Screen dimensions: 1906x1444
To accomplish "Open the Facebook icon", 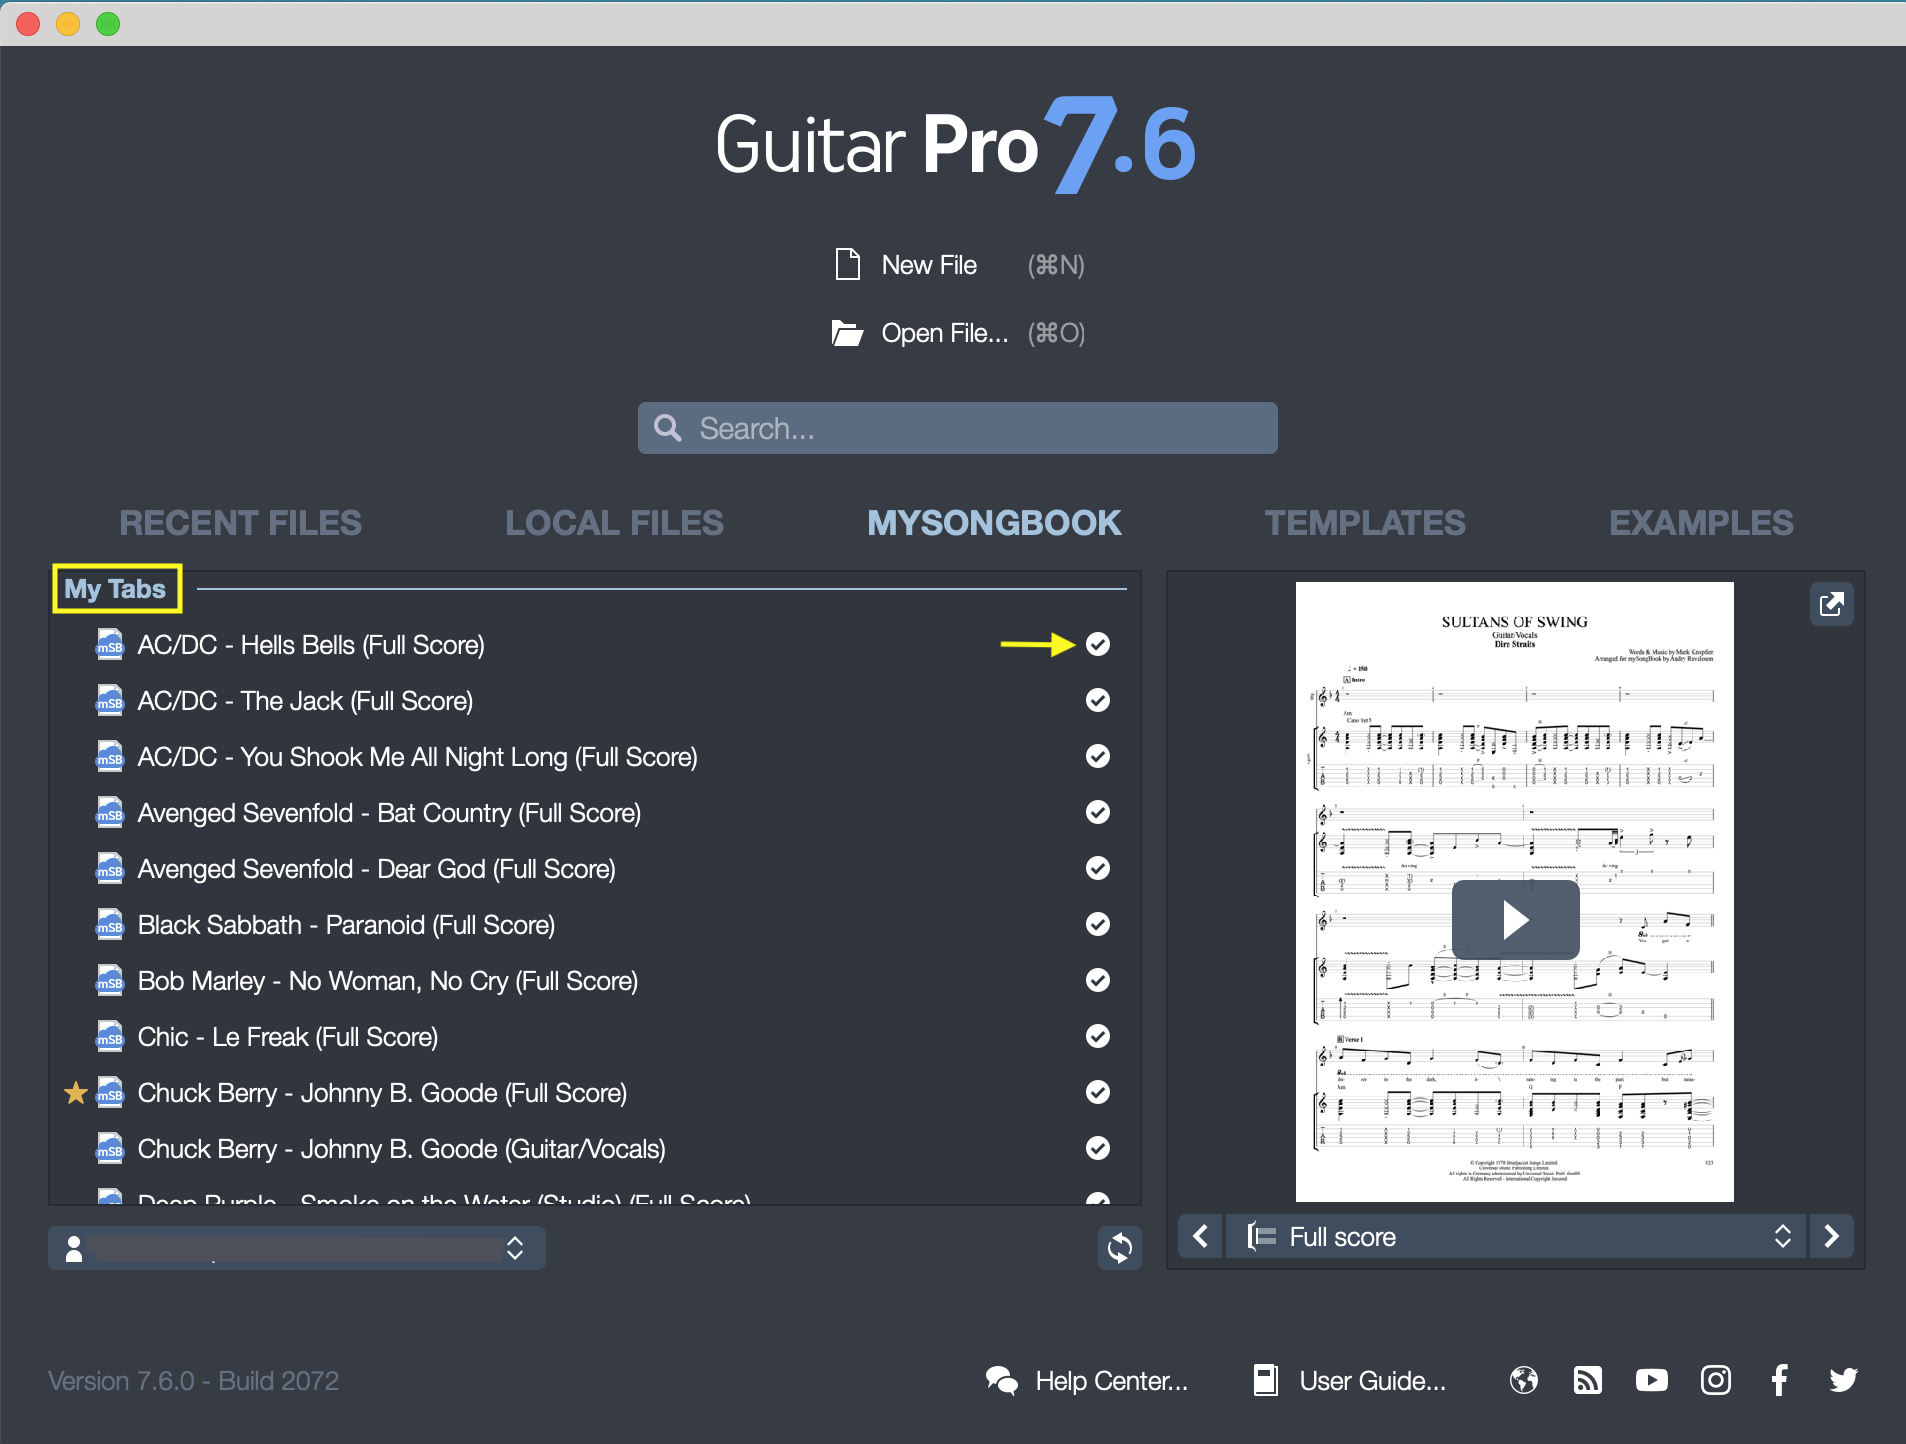I will coord(1780,1381).
